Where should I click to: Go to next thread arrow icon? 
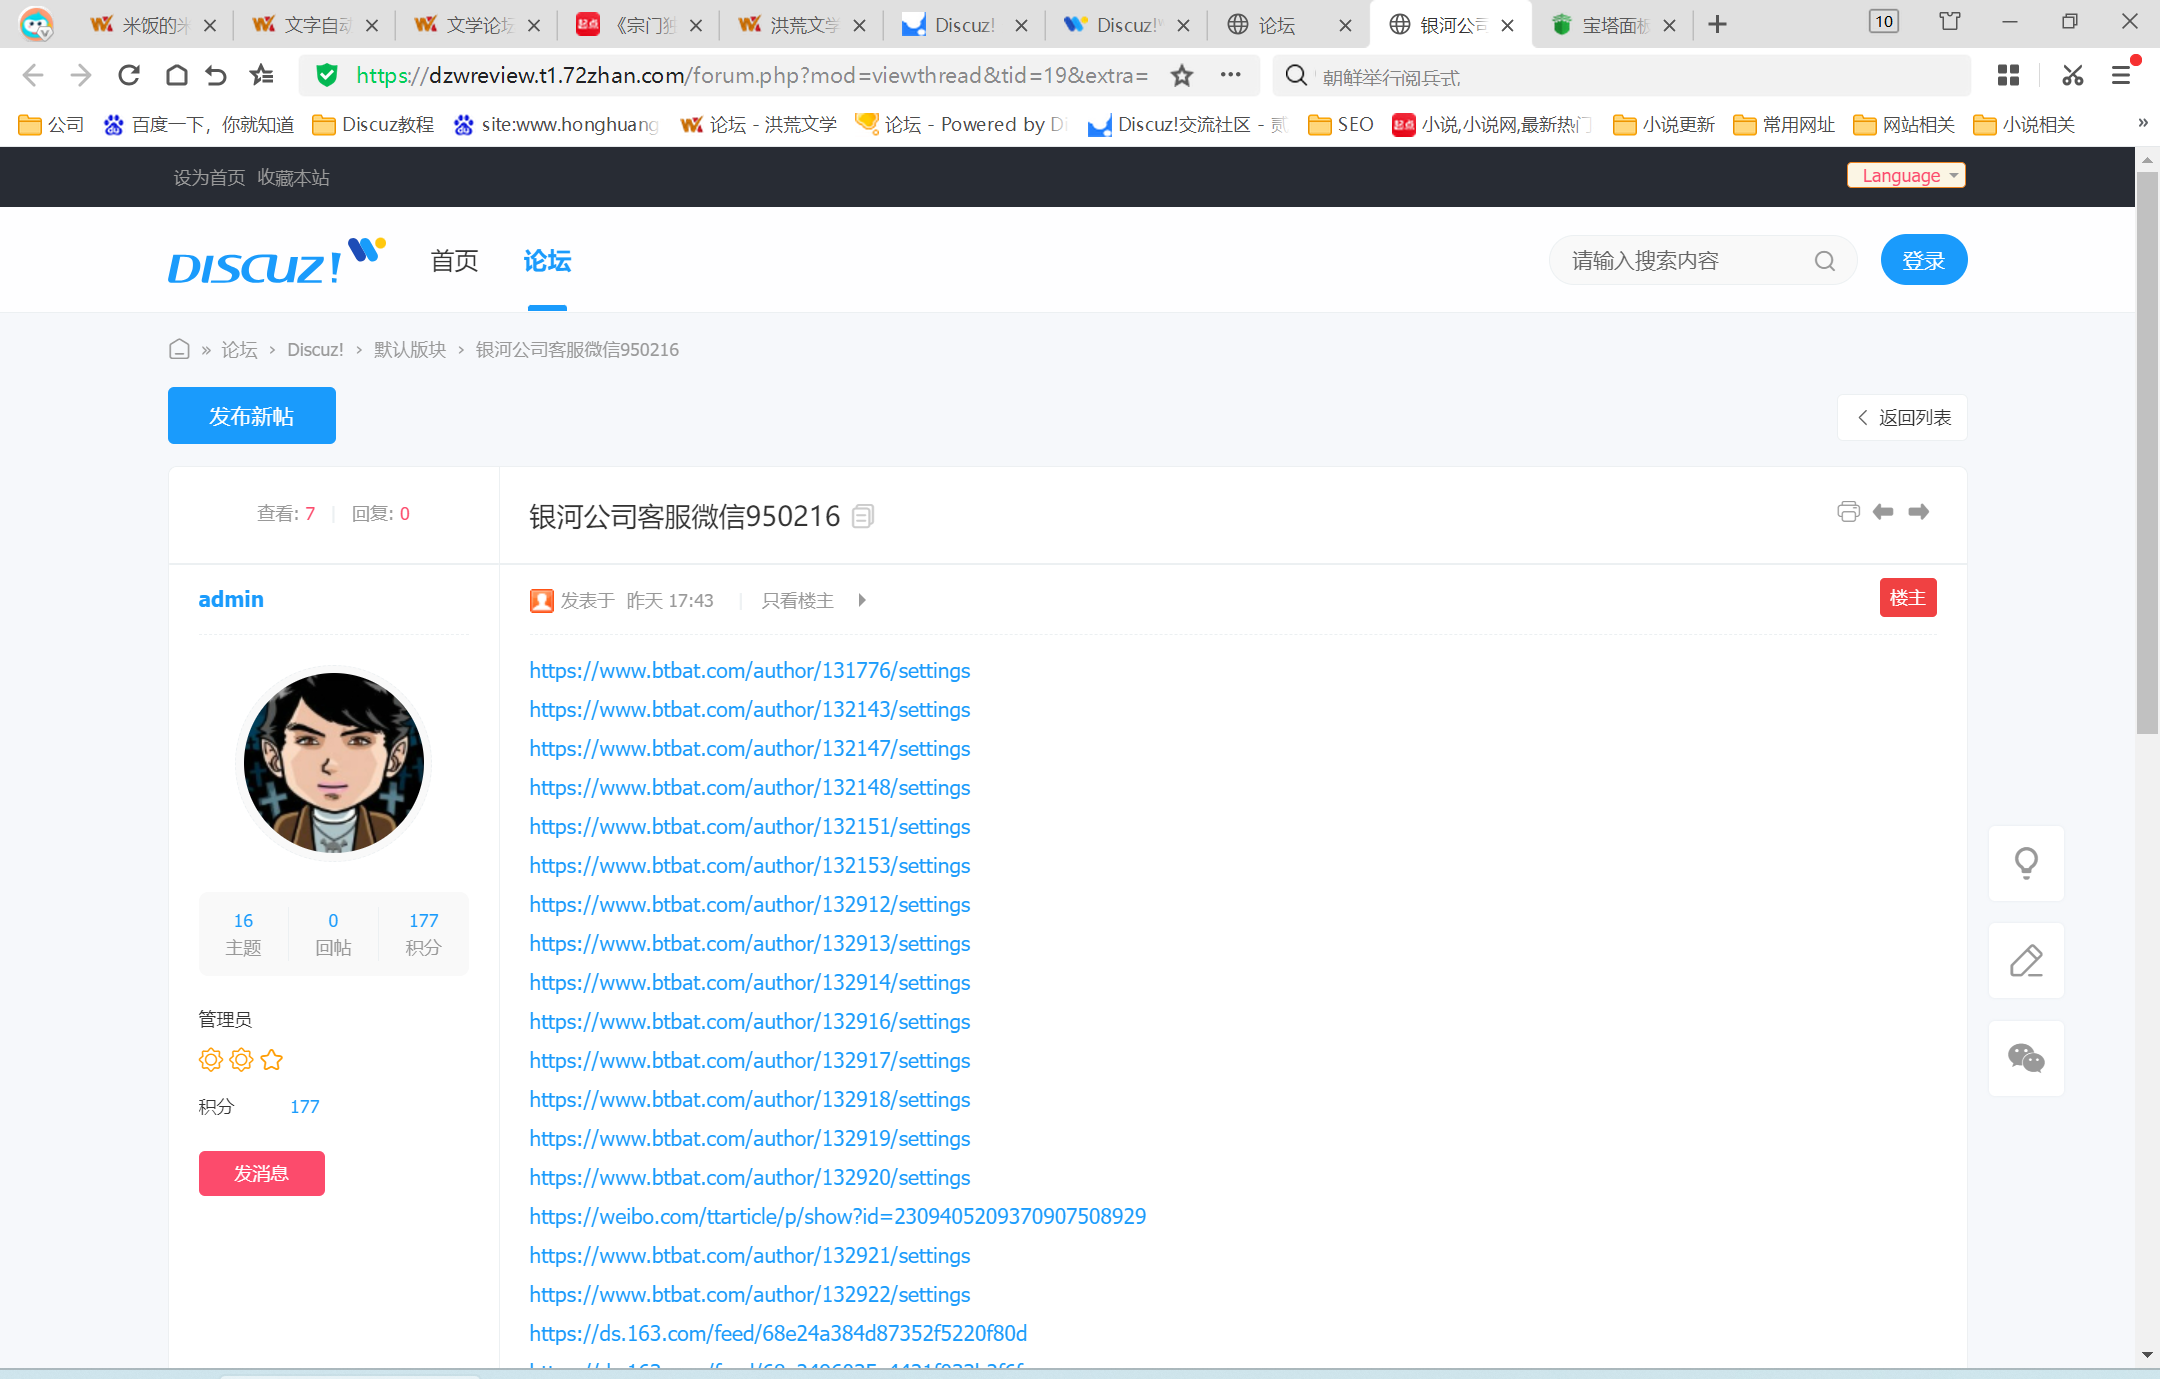(x=1918, y=512)
